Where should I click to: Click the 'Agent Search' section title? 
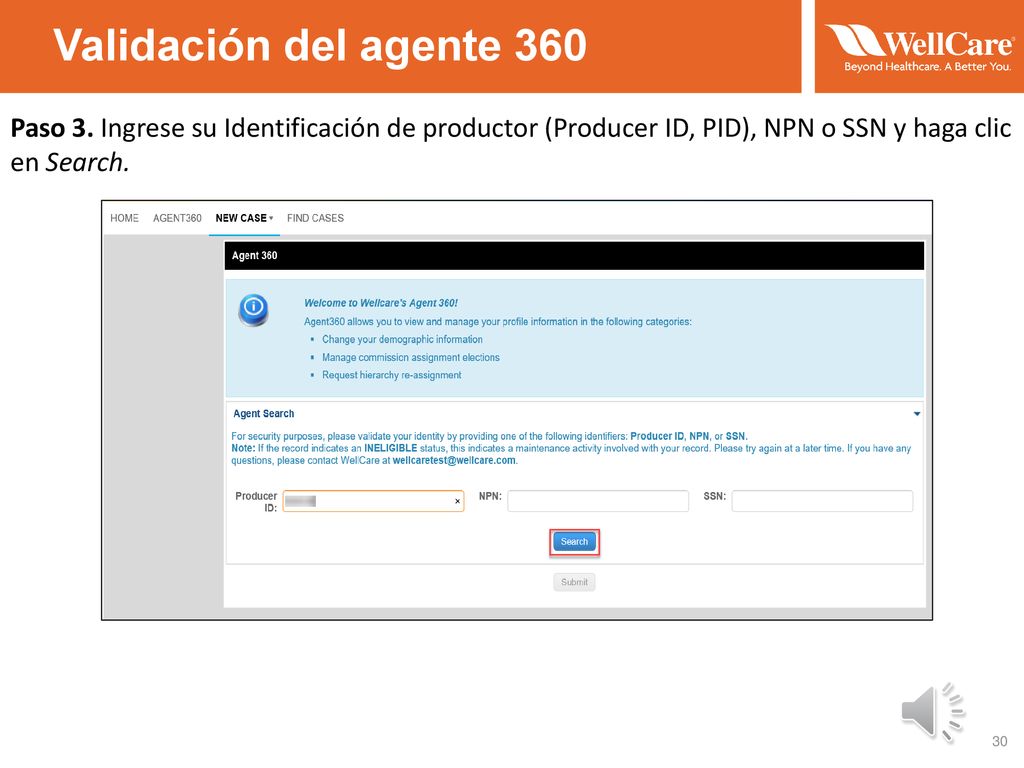click(264, 413)
